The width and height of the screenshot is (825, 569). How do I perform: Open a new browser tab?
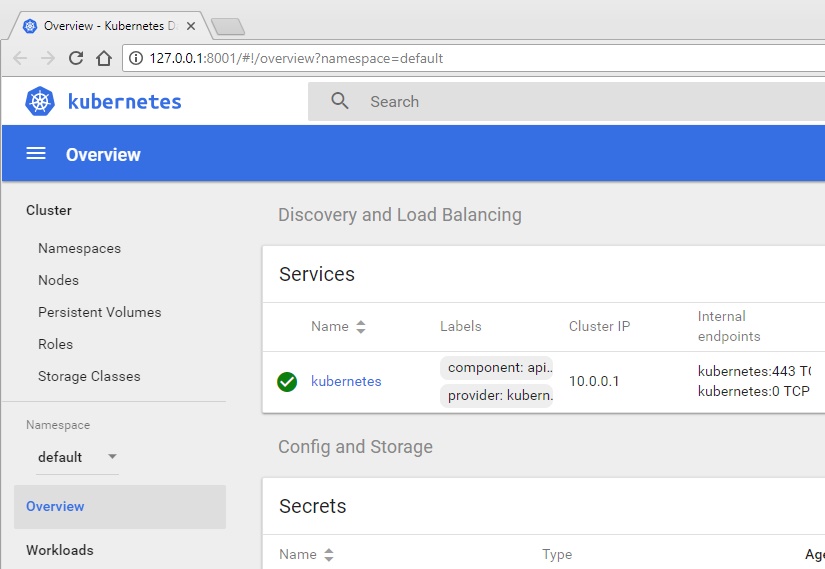(x=227, y=26)
